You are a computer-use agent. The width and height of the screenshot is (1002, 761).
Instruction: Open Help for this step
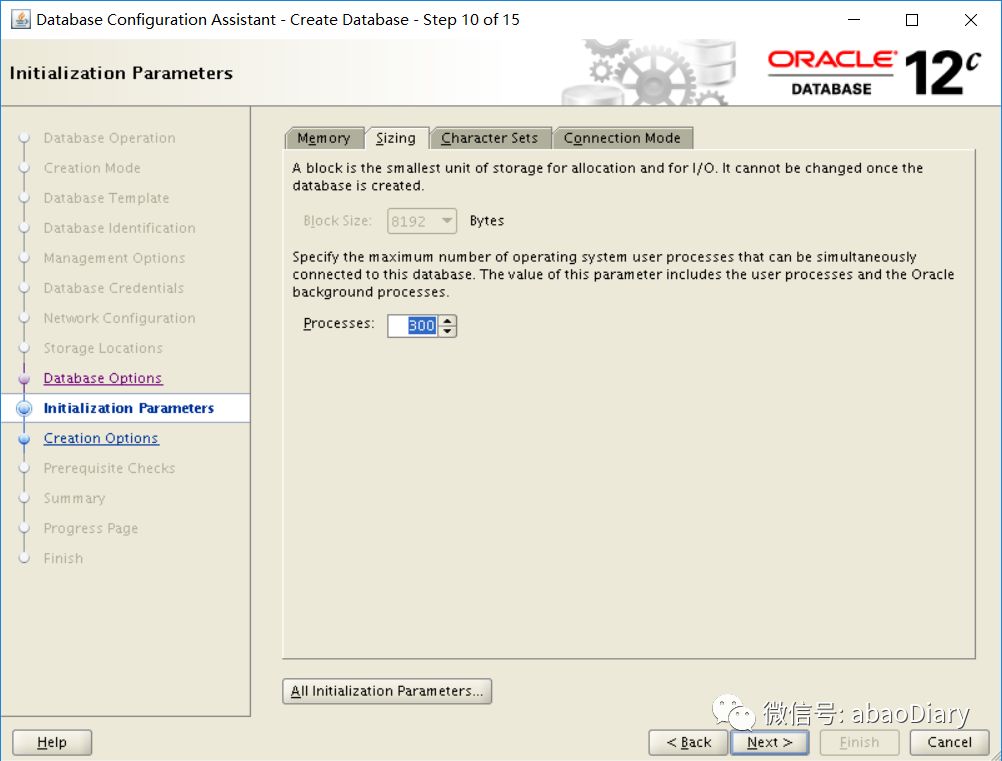51,742
